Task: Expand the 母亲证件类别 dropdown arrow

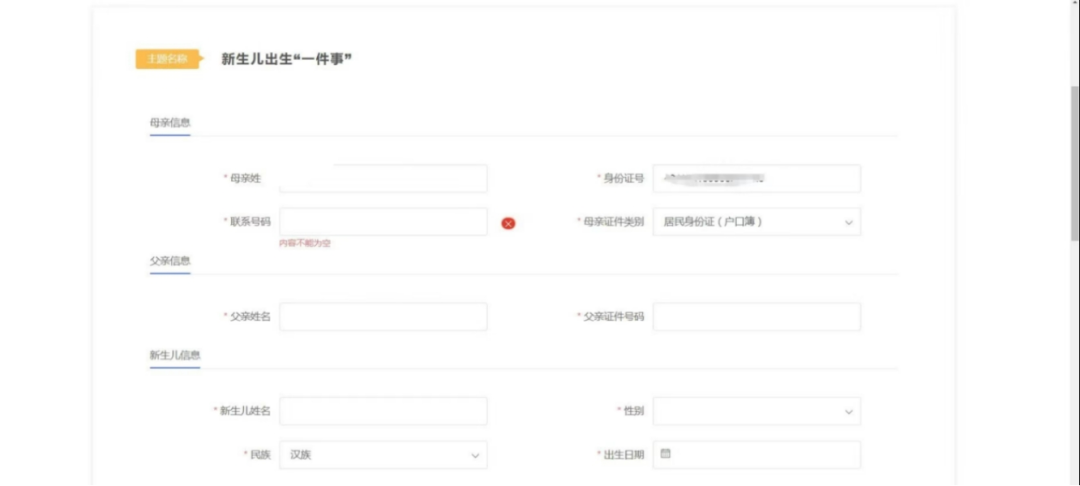Action: pos(848,223)
